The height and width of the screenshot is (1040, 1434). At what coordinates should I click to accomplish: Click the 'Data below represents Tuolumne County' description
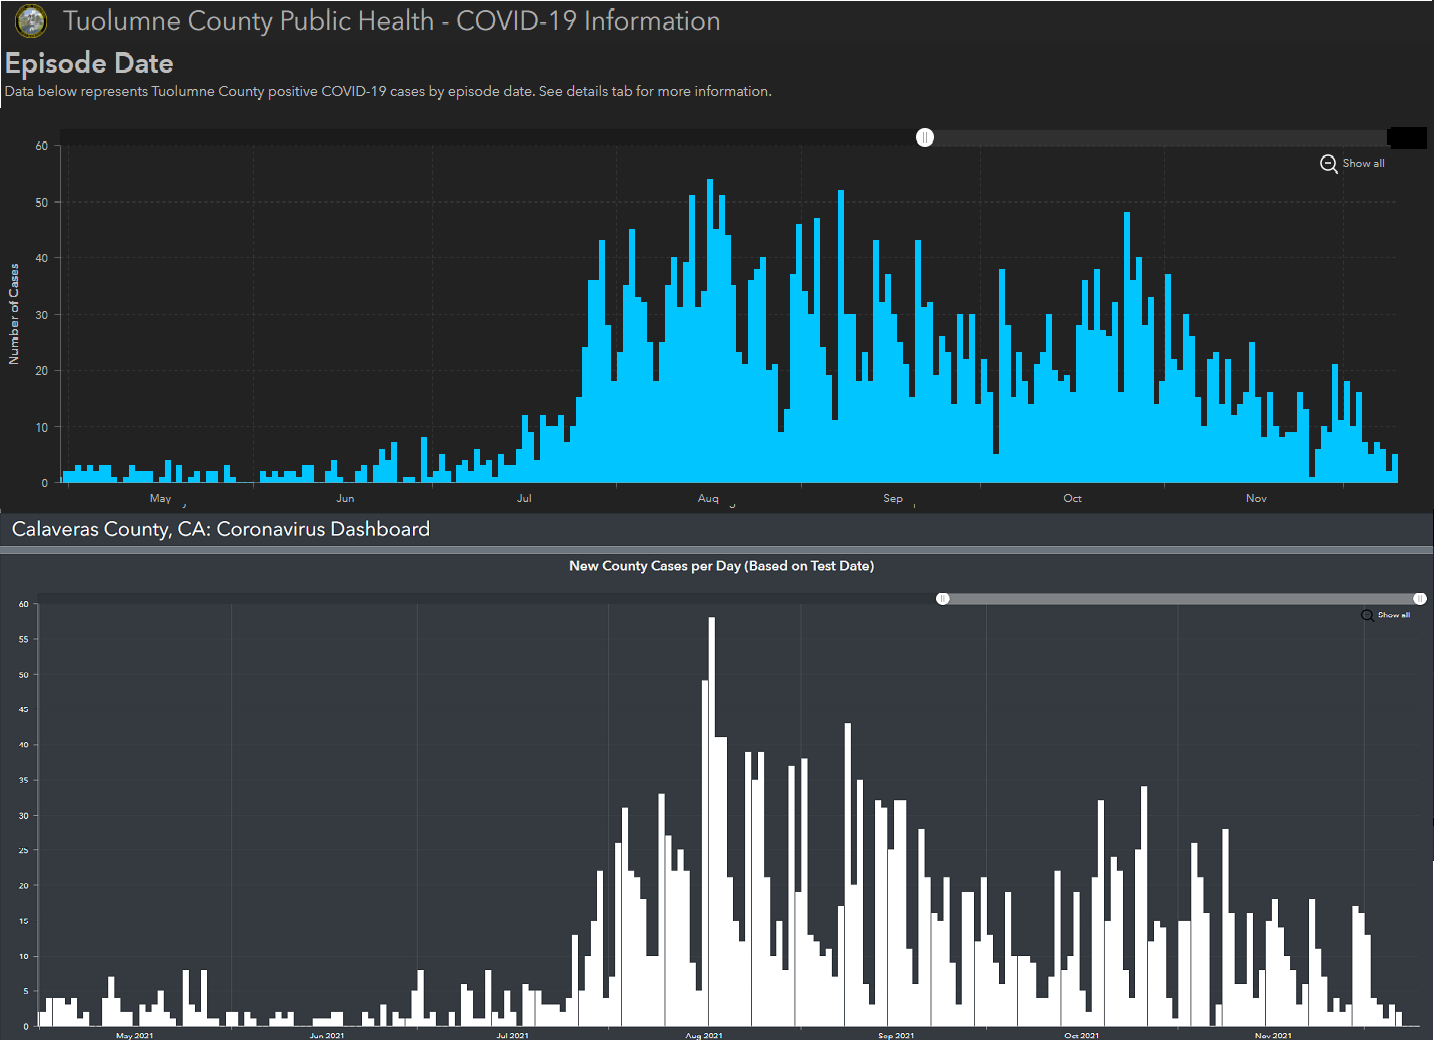(x=388, y=91)
